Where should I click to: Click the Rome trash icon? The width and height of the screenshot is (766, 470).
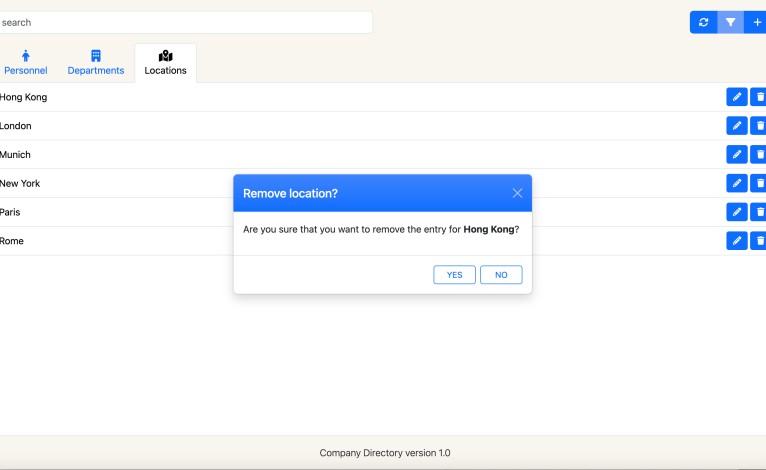tap(759, 241)
